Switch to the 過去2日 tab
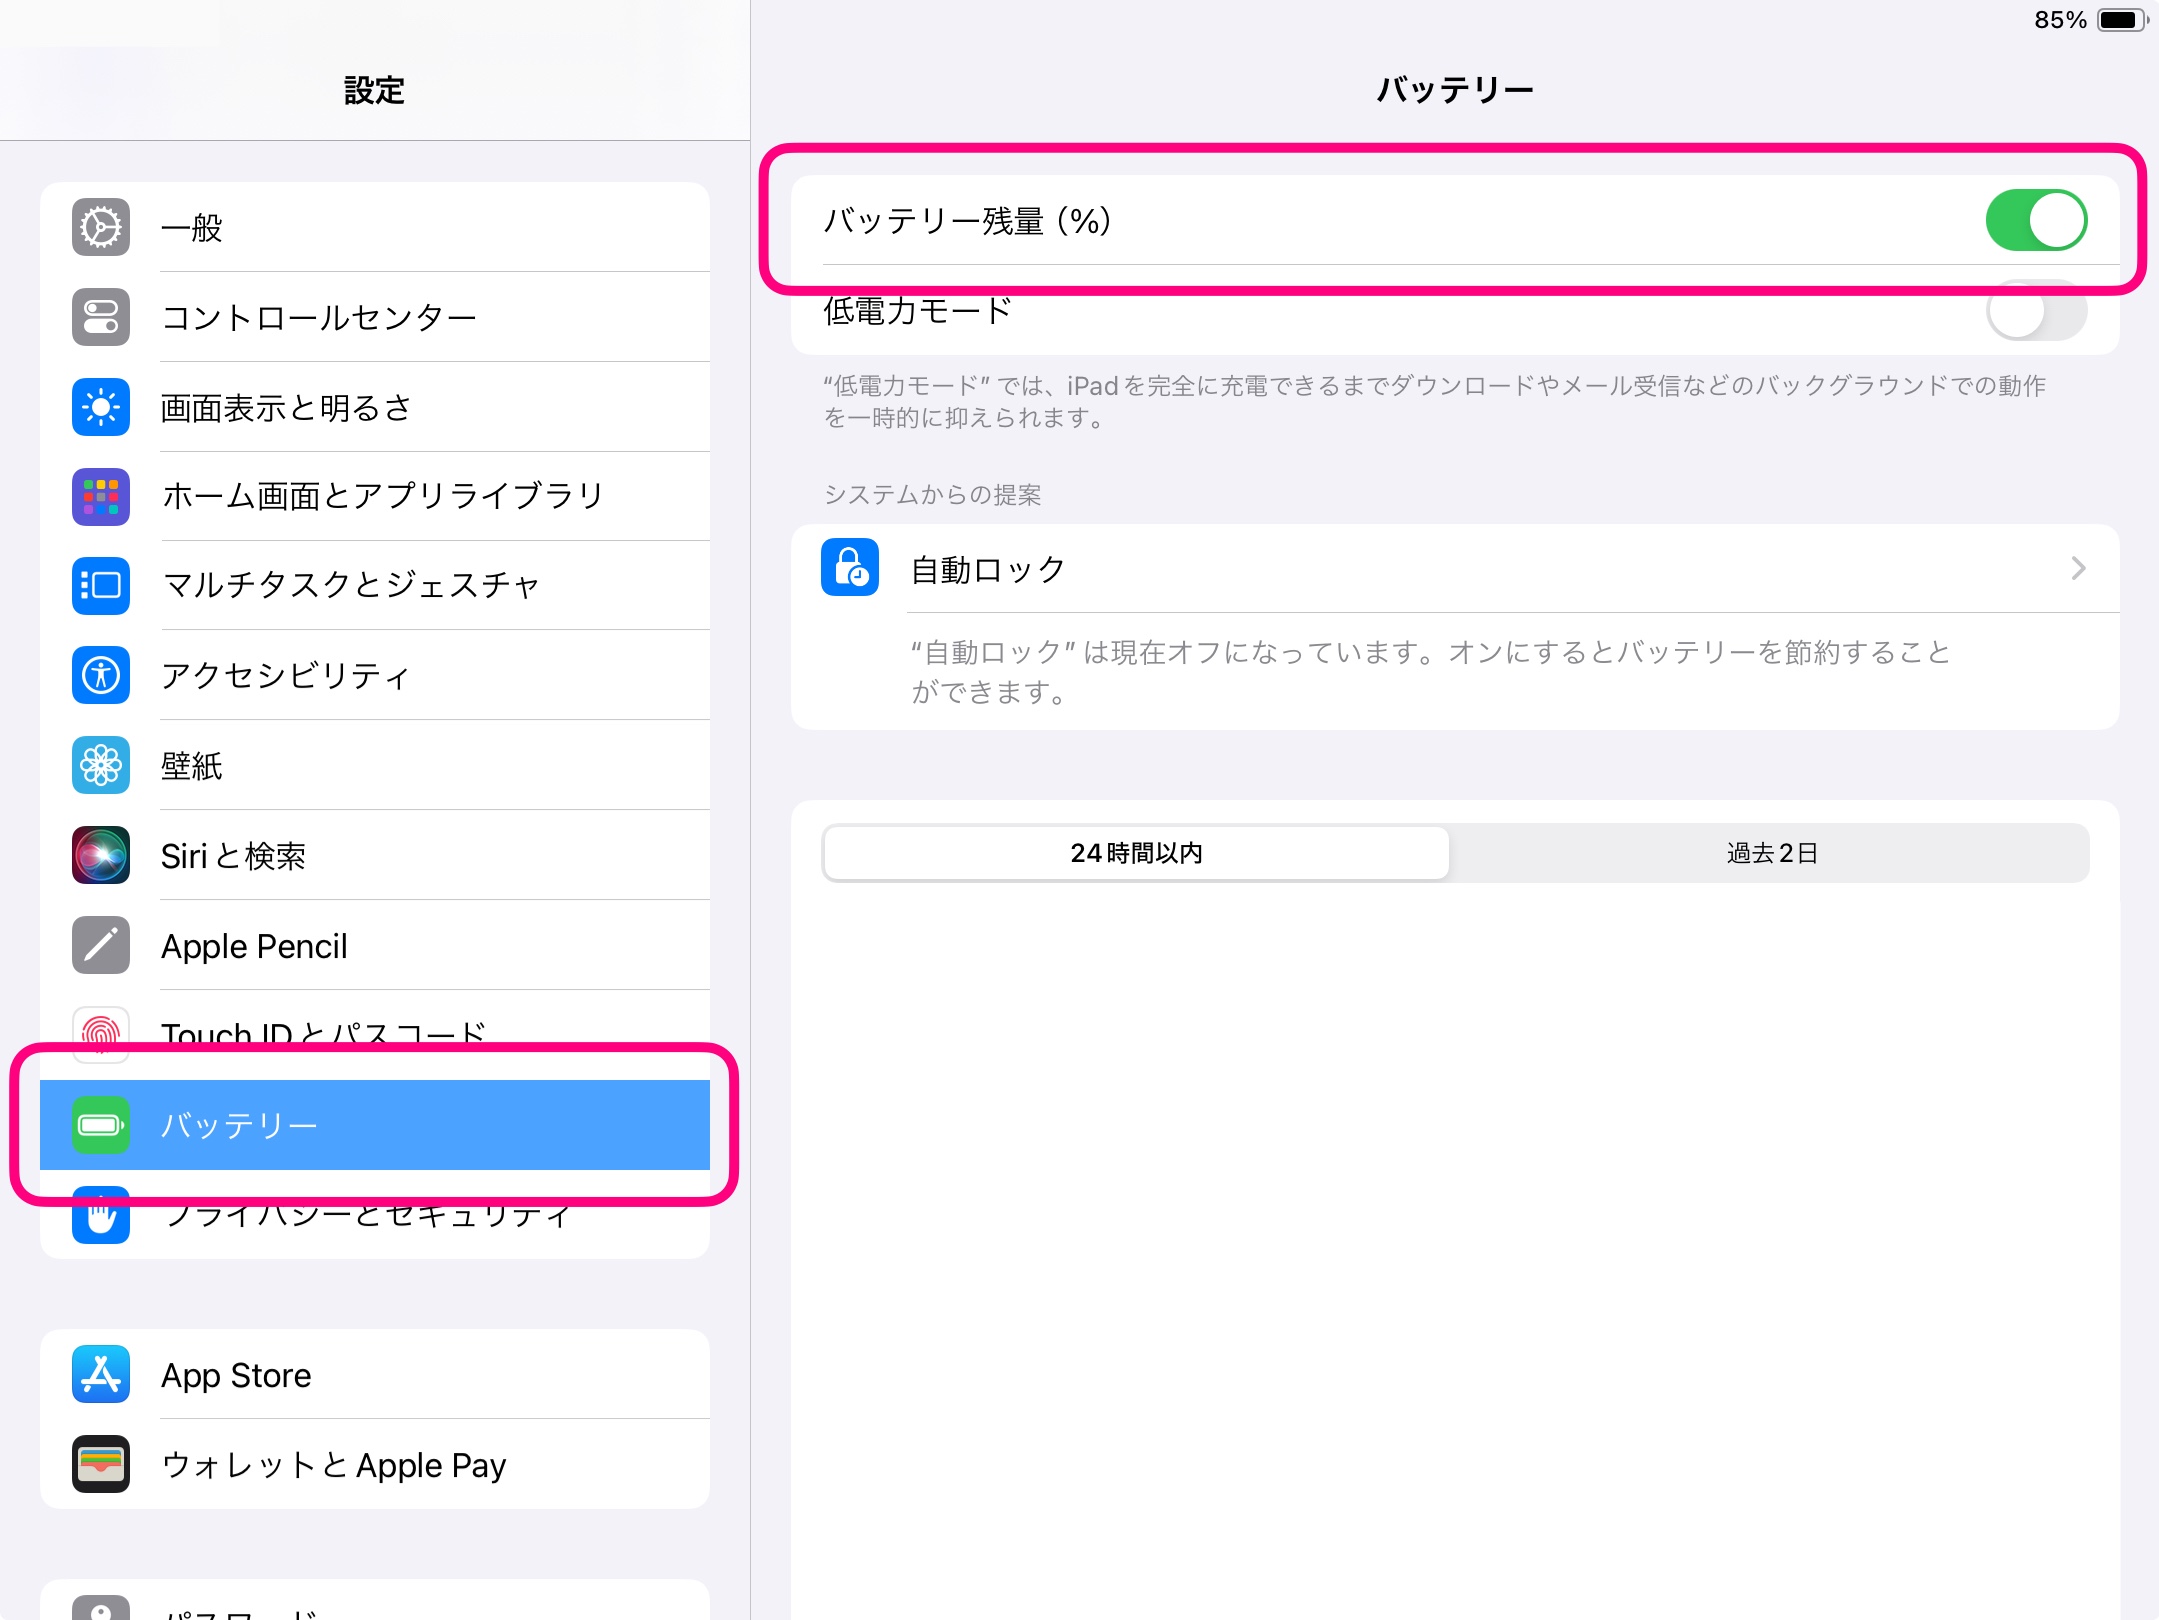This screenshot has width=2159, height=1620. pos(1770,853)
